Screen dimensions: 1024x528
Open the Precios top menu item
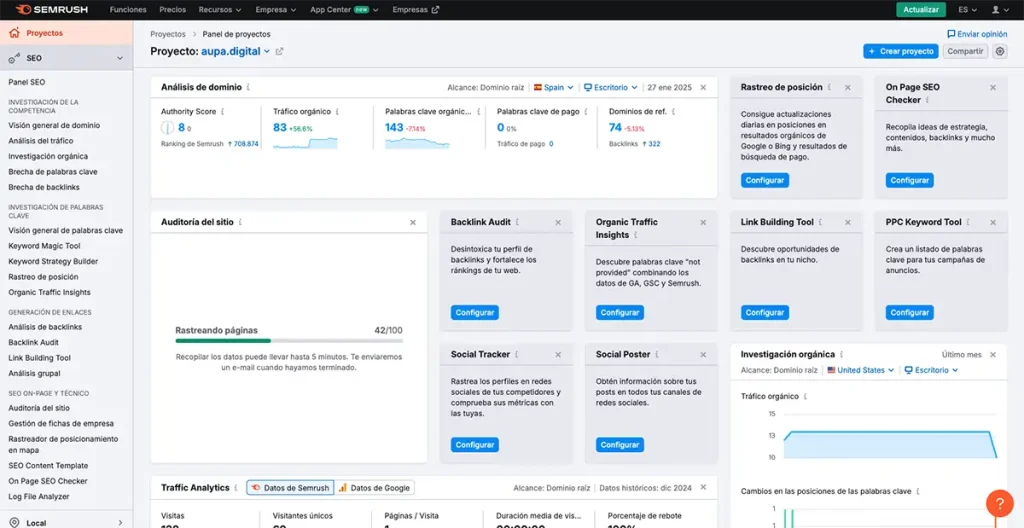coord(172,10)
